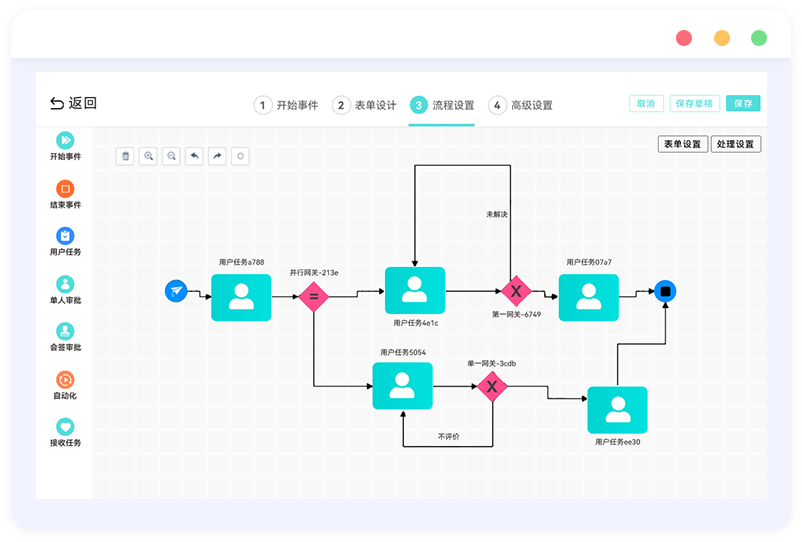Open the 处理设置 panel button
This screenshot has height=542, width=802.
click(x=736, y=144)
